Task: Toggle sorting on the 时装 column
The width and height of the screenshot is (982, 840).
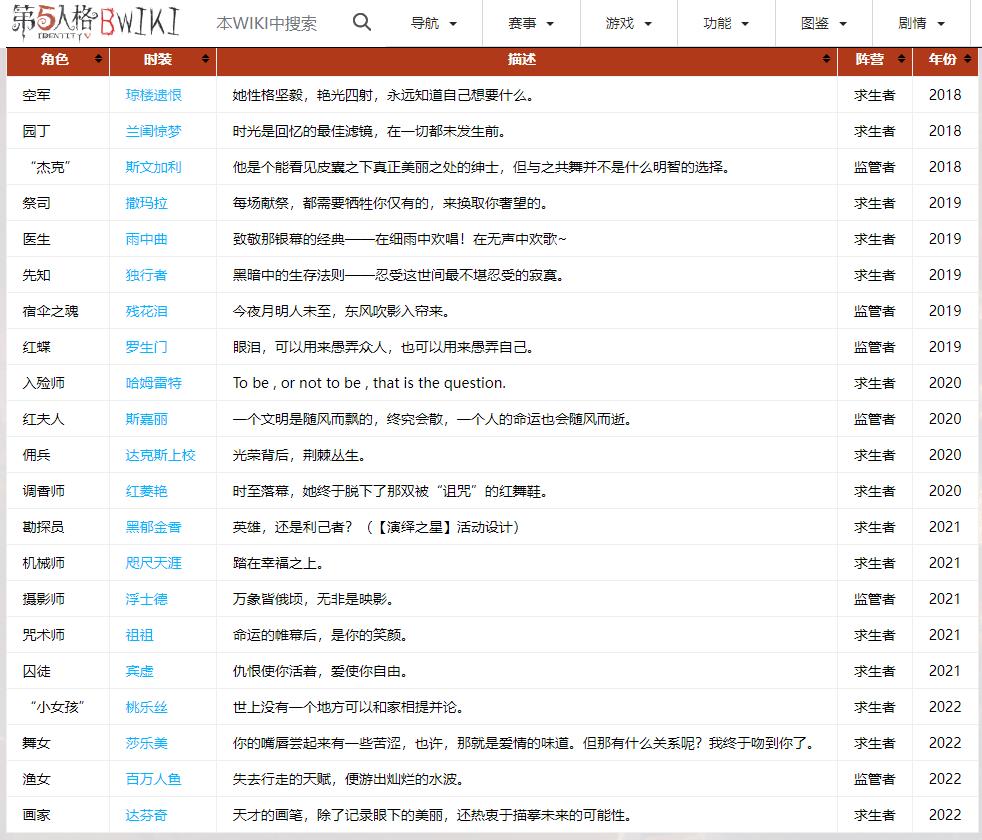Action: point(203,60)
